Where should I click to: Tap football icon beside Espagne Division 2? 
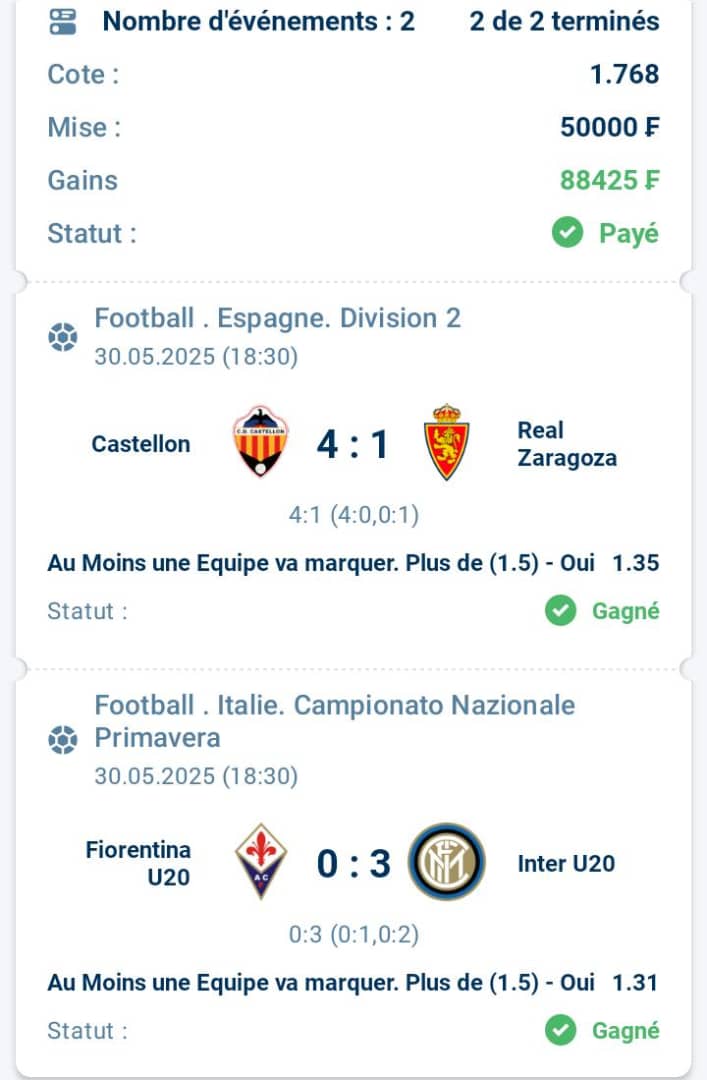[x=63, y=338]
